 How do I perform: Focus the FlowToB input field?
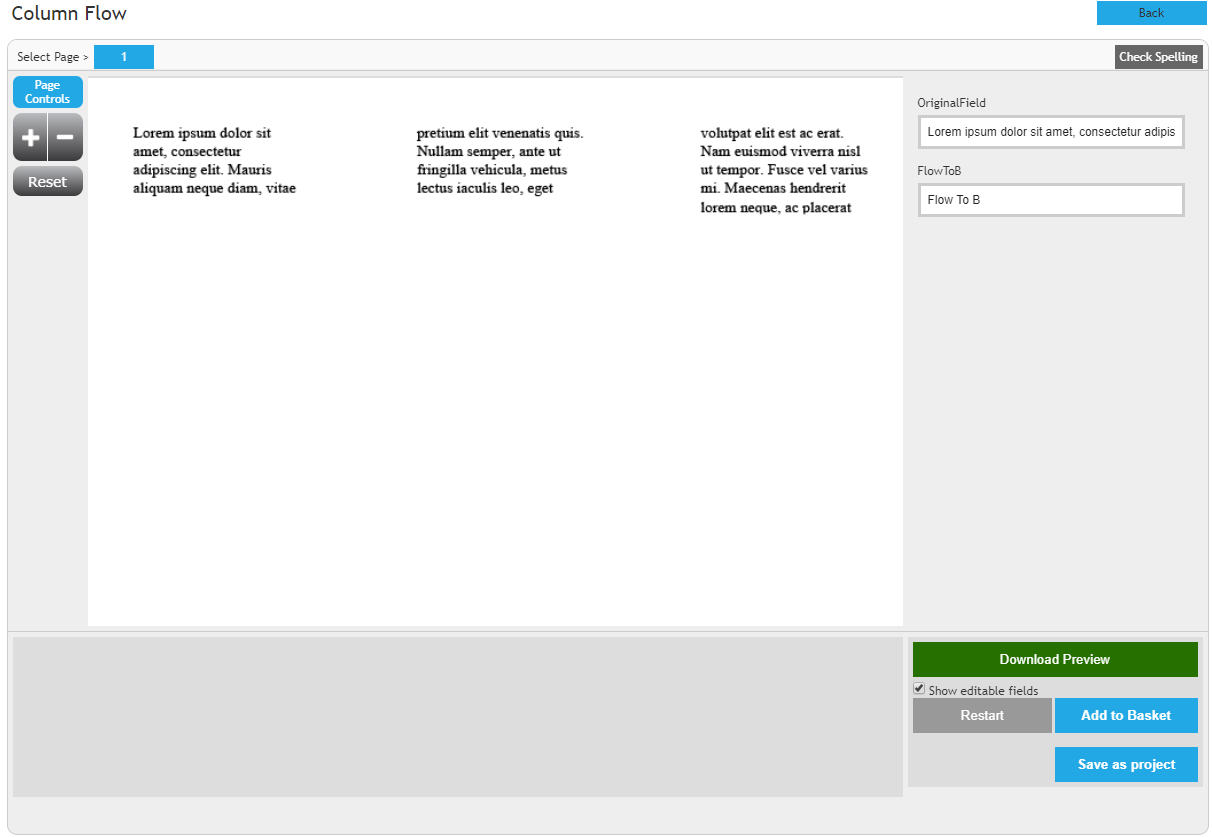point(1051,200)
